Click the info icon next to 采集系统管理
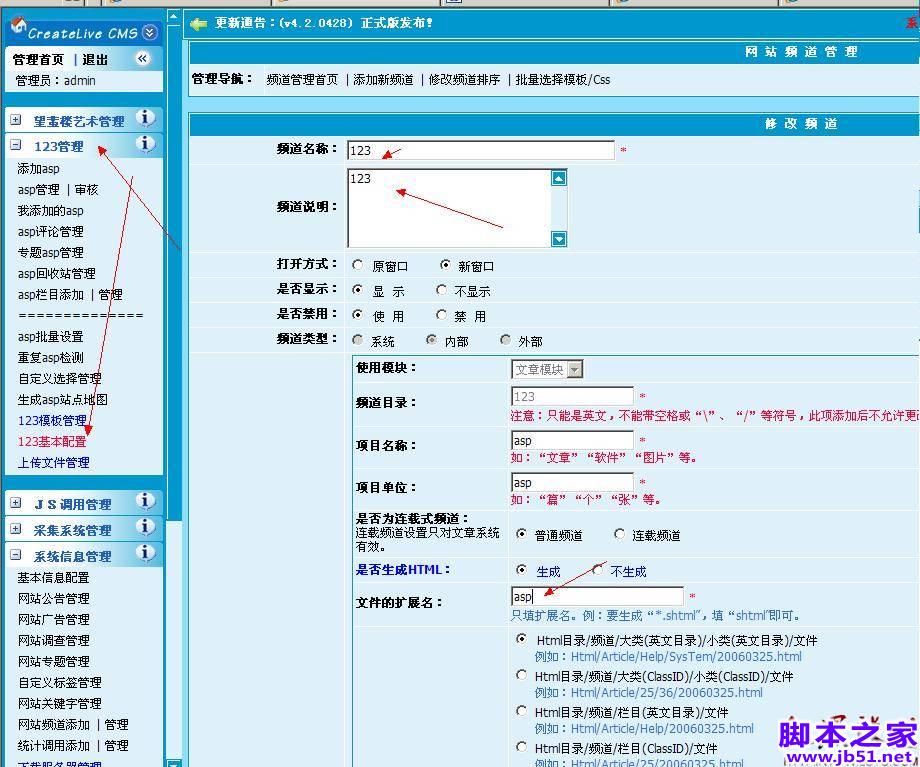 (144, 529)
